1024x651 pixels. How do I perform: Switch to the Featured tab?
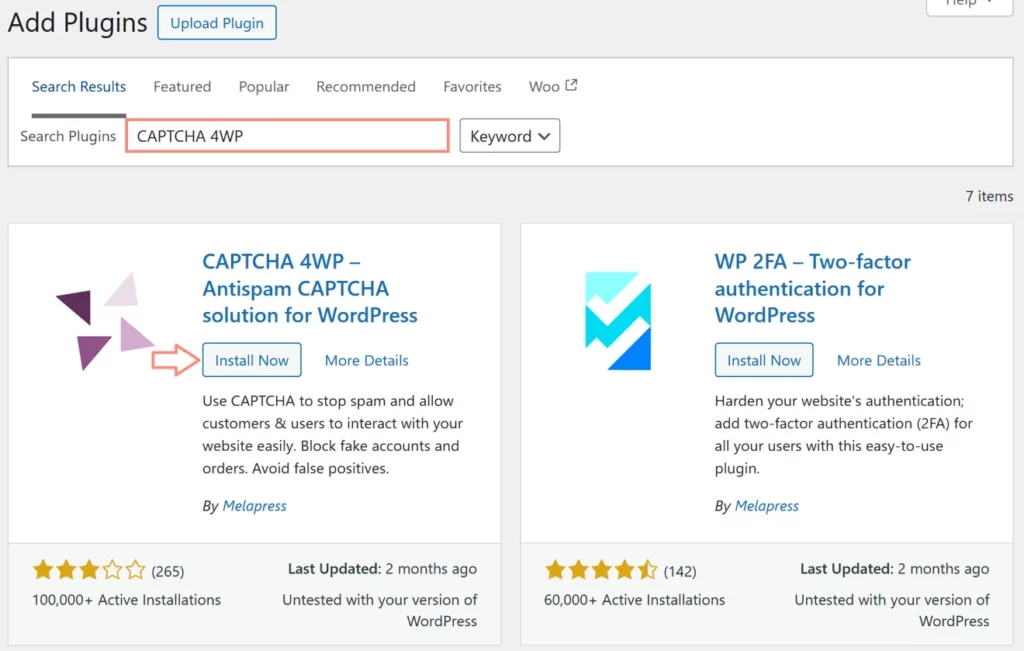(182, 86)
